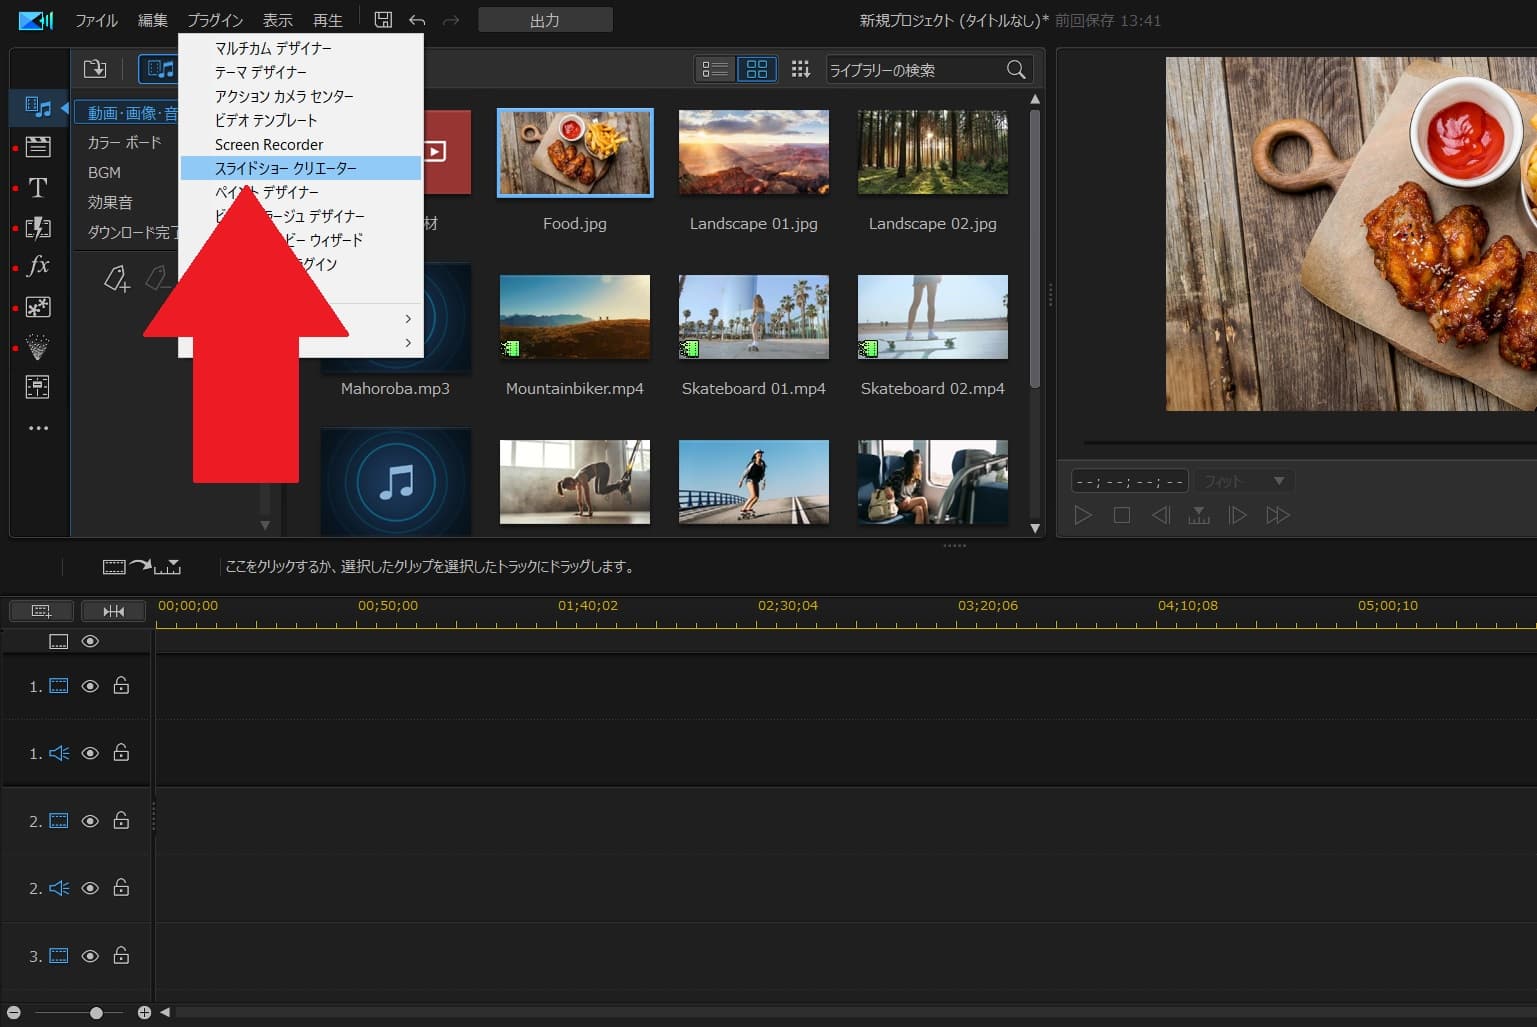The width and height of the screenshot is (1537, 1027).
Task: Open the ファイル menu
Action: 96,20
